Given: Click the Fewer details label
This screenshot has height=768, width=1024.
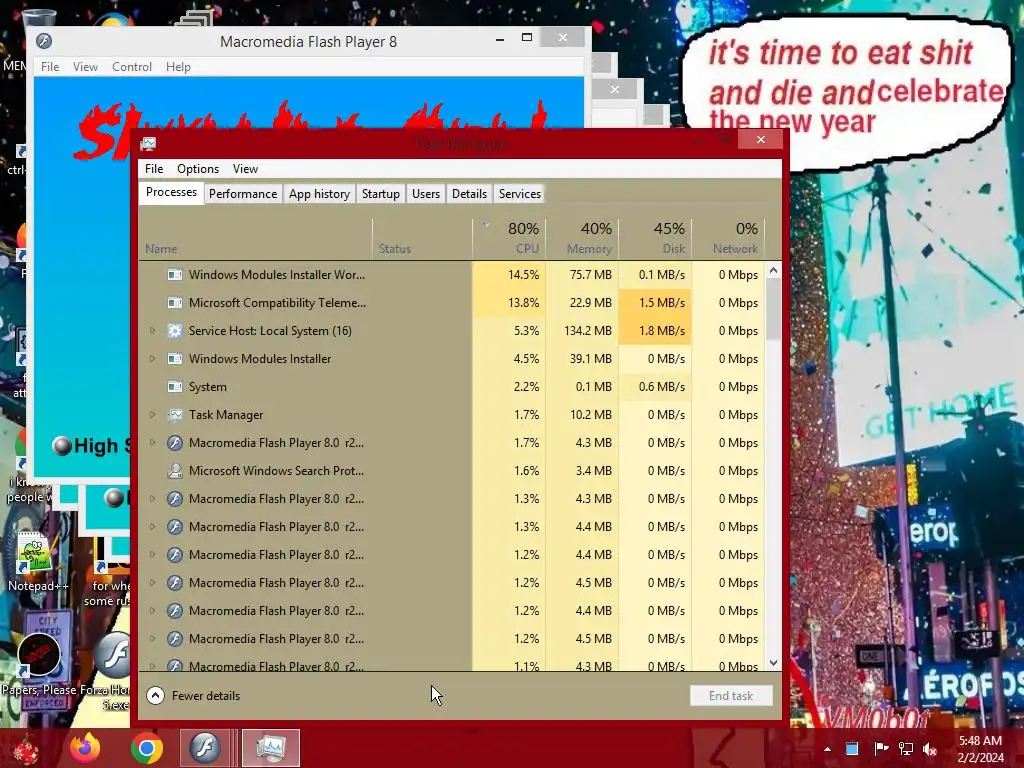Looking at the screenshot, I should [x=206, y=696].
